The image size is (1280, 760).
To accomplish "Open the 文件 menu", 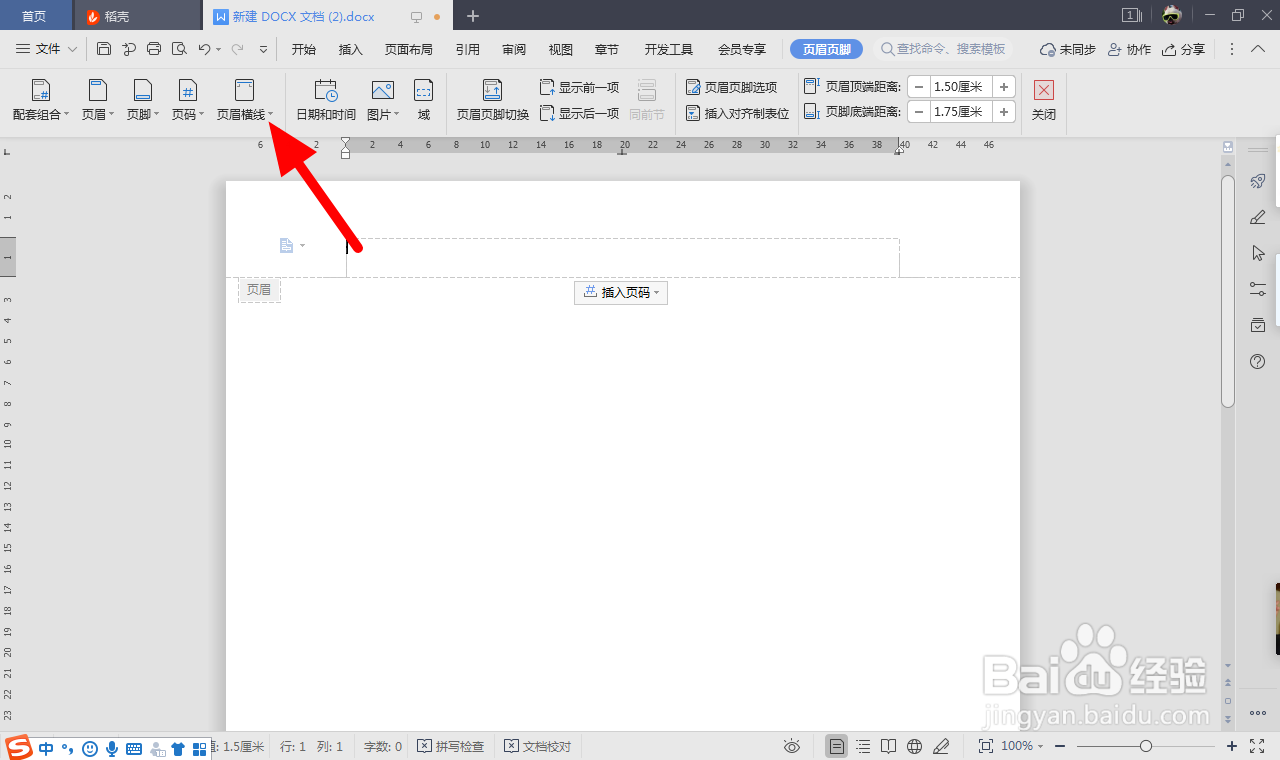I will (47, 49).
